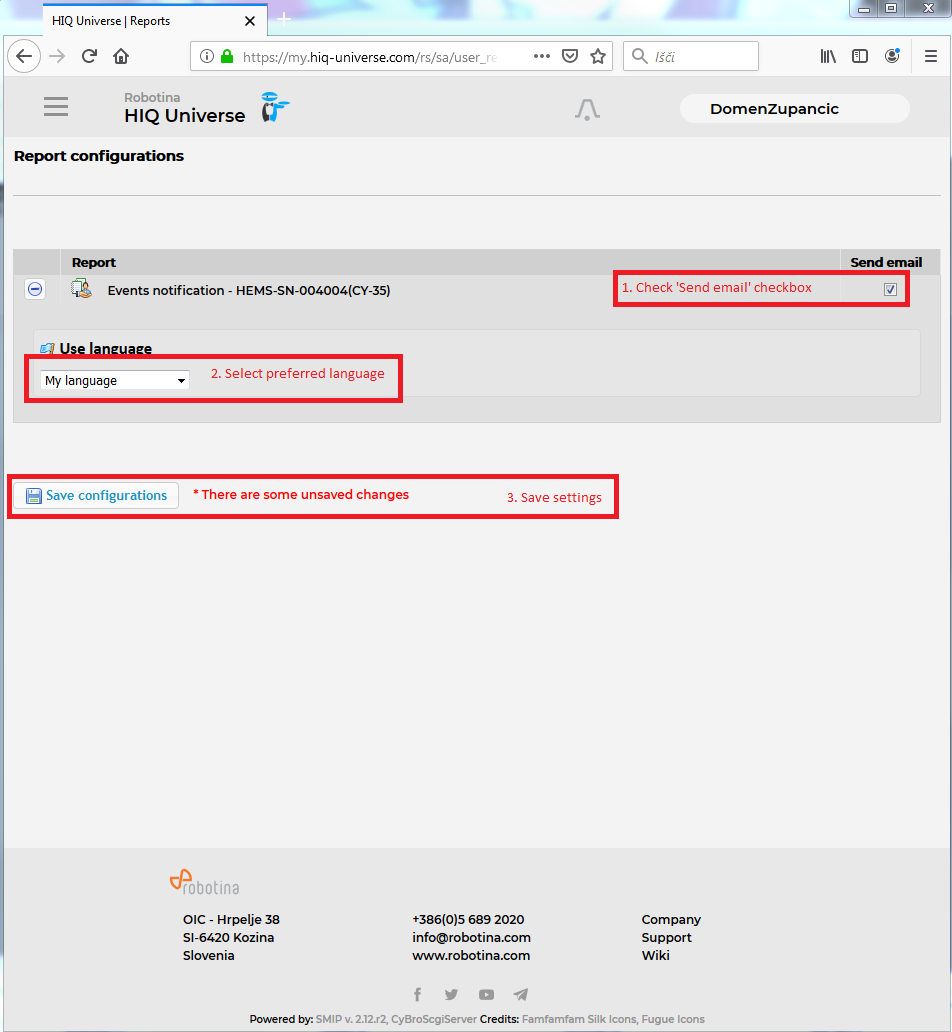The width and height of the screenshot is (952, 1032).
Task: Click the notifications bell icon
Action: pos(587,110)
